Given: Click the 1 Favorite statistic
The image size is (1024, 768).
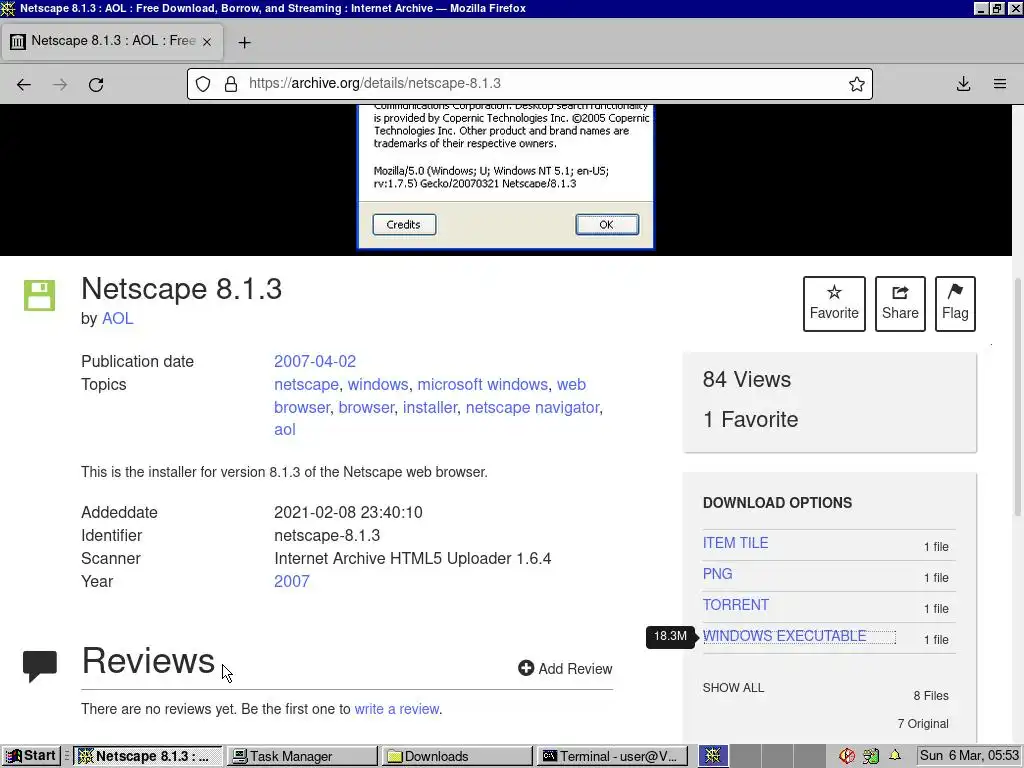Looking at the screenshot, I should [x=750, y=419].
